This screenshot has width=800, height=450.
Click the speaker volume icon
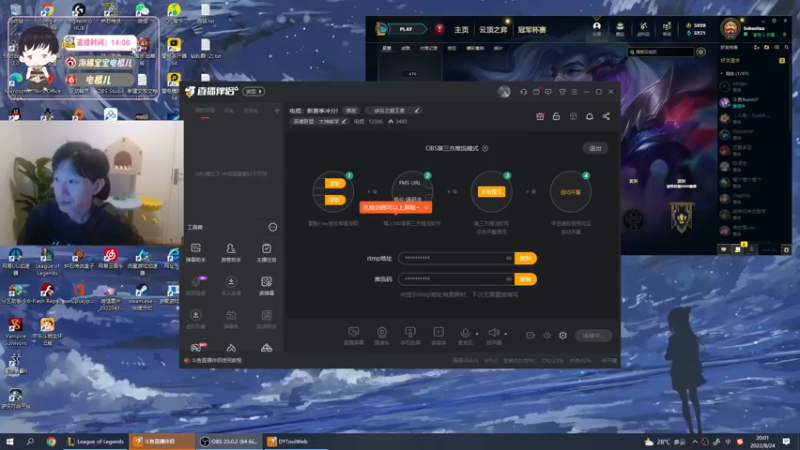[493, 335]
